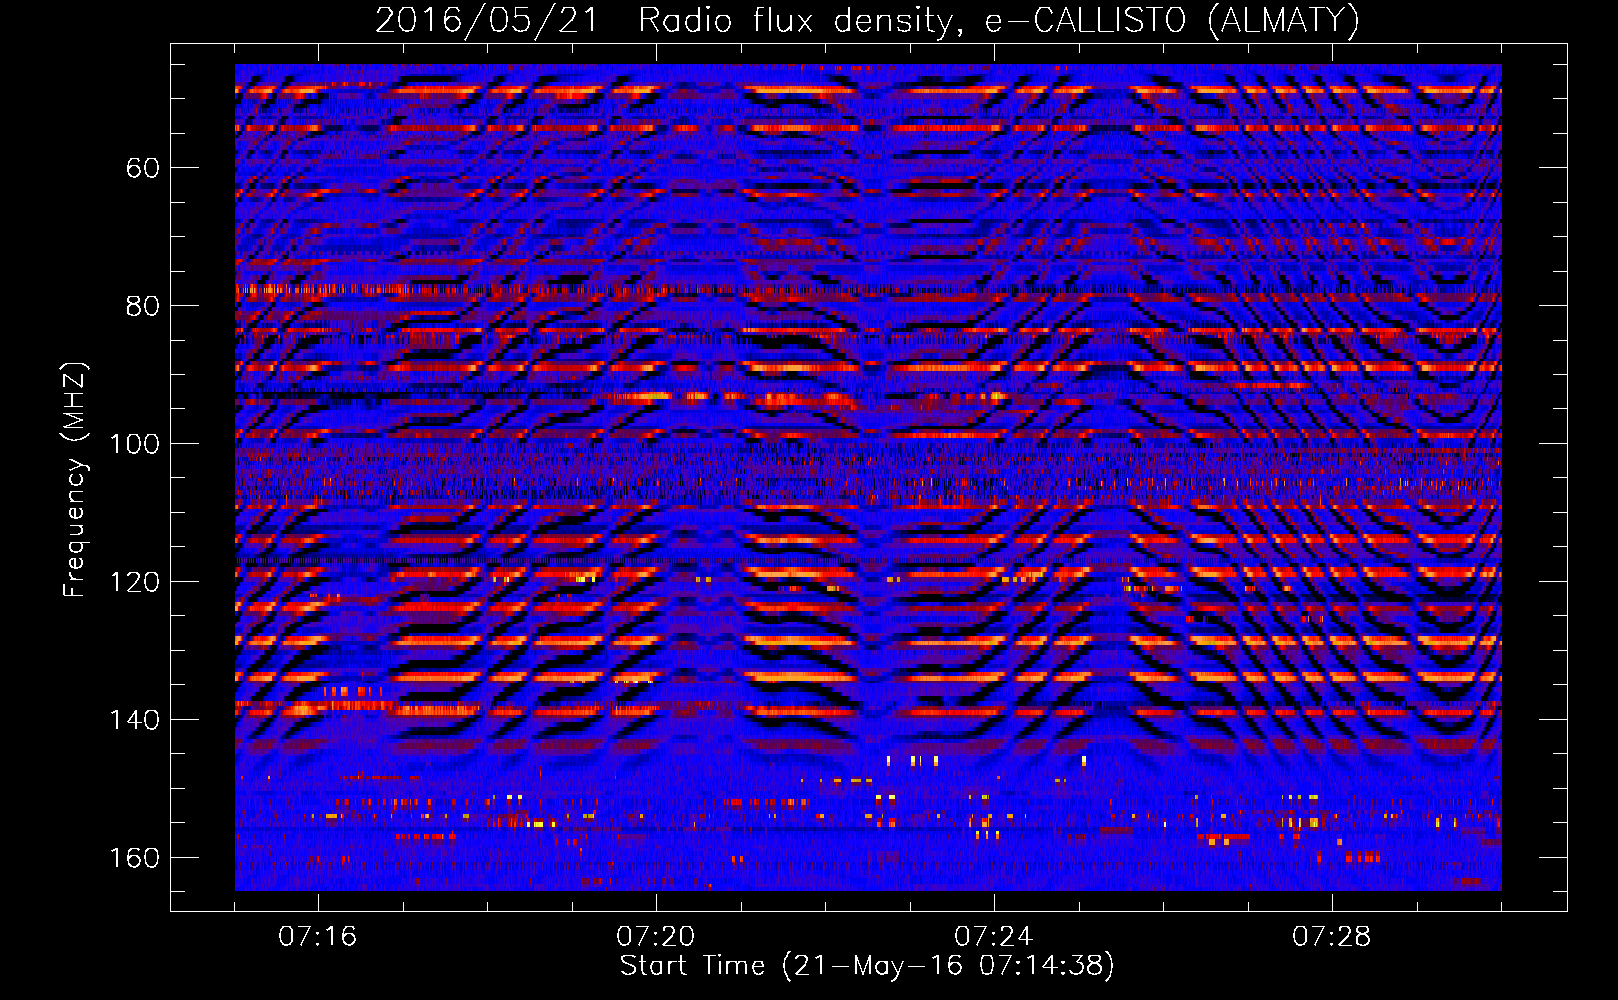The height and width of the screenshot is (1000, 1618).
Task: Click the 07:16 time tick label
Action: (x=317, y=936)
